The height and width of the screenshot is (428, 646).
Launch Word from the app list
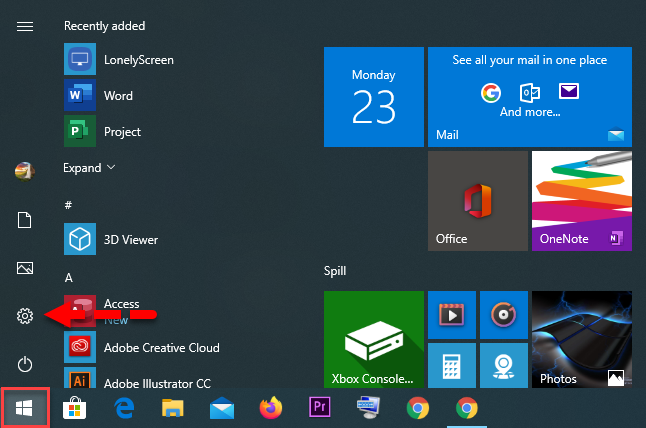point(118,96)
